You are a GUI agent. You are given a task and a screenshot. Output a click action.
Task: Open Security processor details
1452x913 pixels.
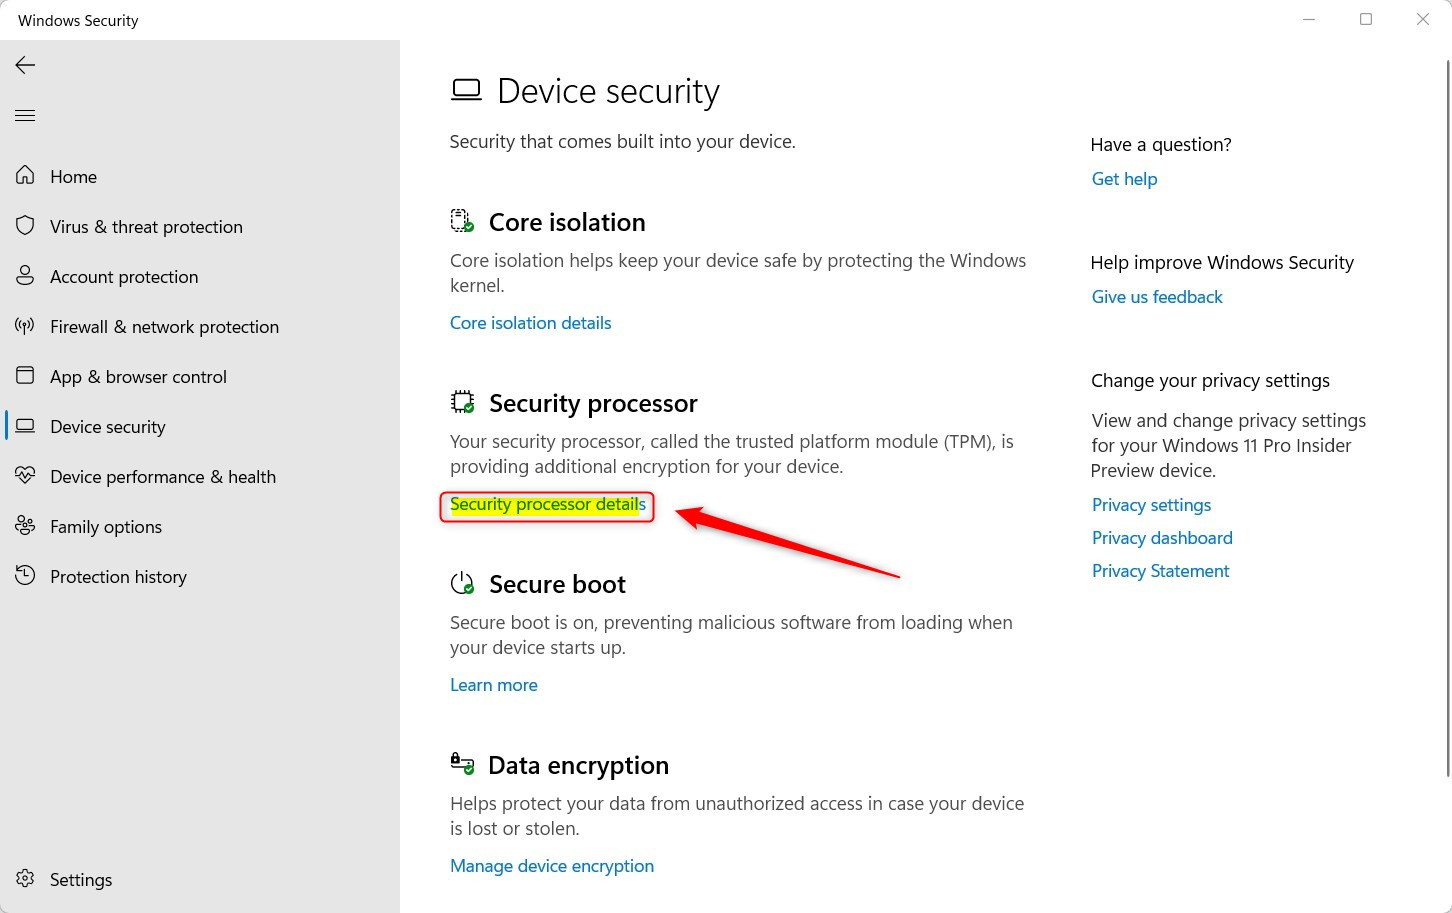coord(546,505)
